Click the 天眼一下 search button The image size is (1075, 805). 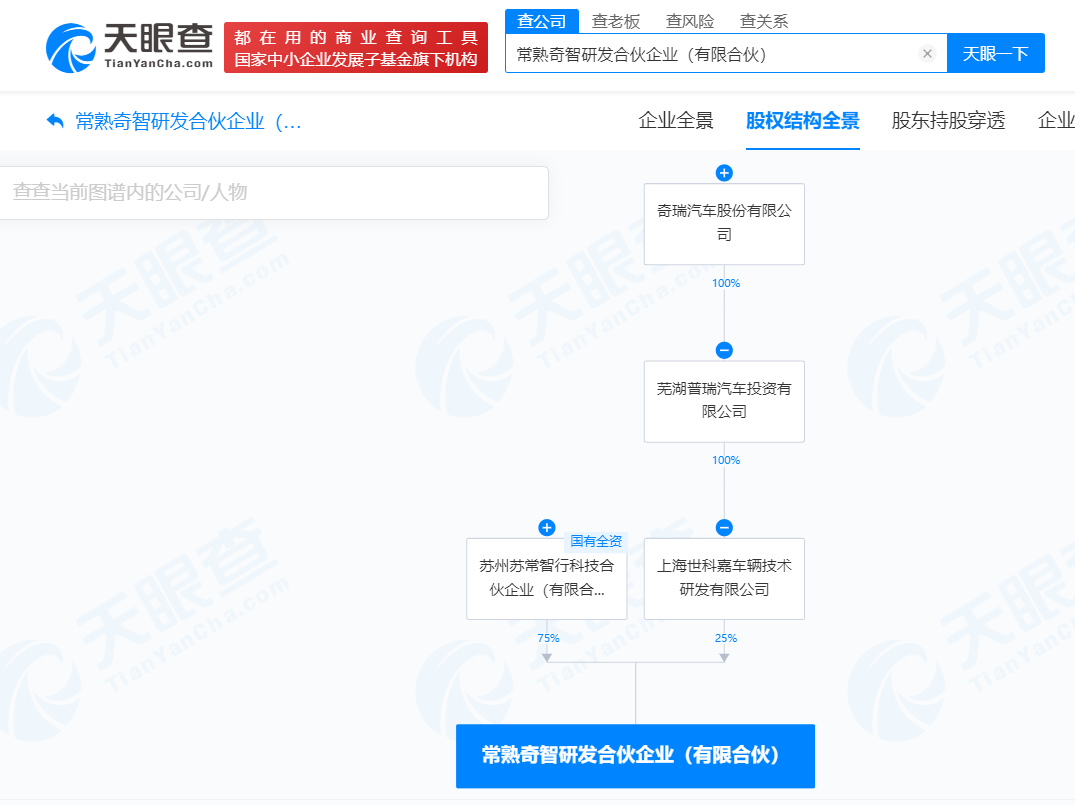(x=995, y=54)
